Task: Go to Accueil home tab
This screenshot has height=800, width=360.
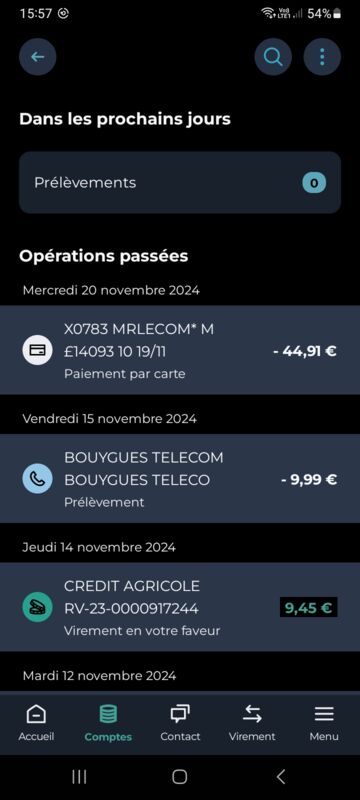Action: [36, 723]
